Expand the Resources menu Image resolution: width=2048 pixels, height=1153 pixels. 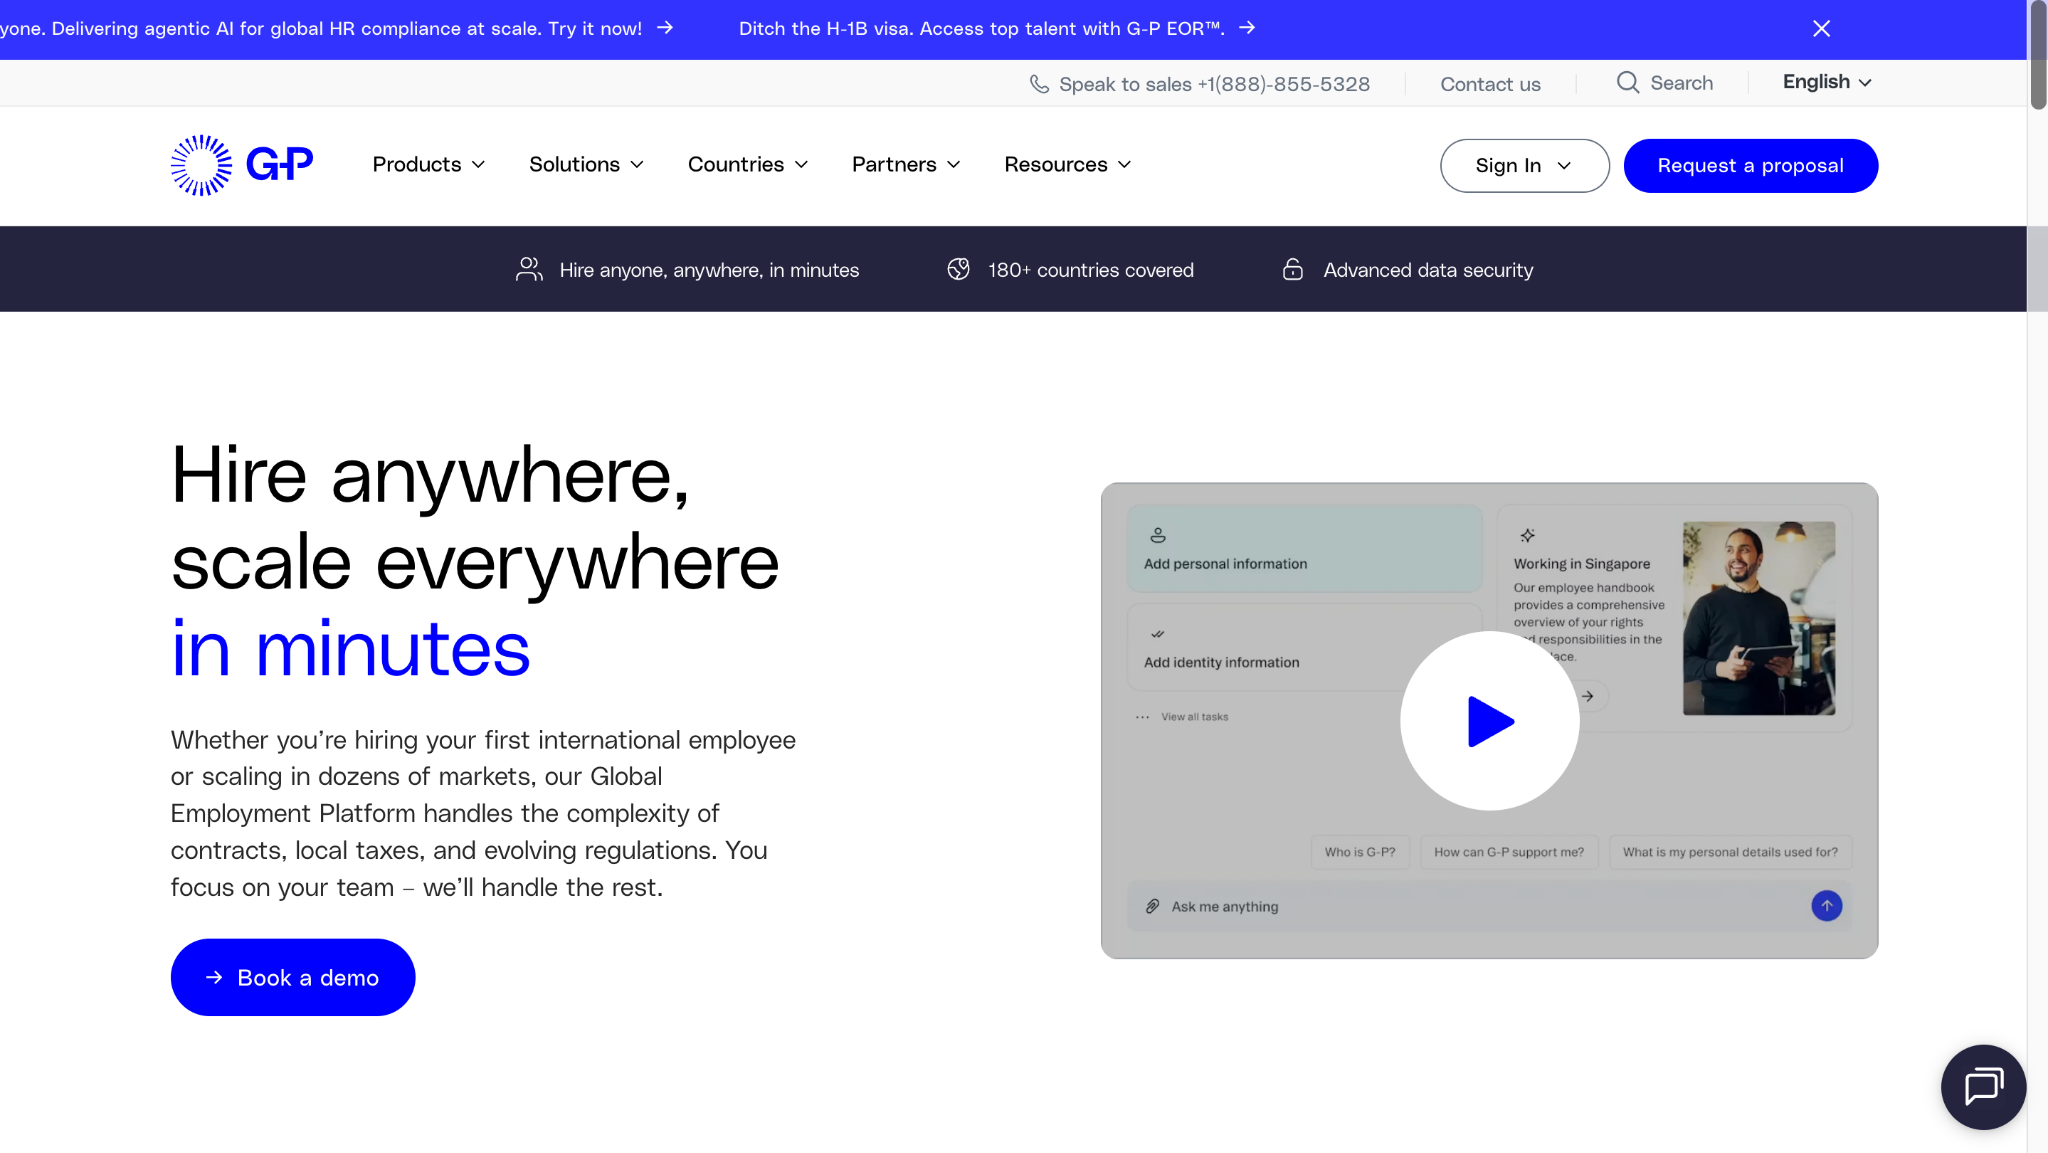[1067, 165]
